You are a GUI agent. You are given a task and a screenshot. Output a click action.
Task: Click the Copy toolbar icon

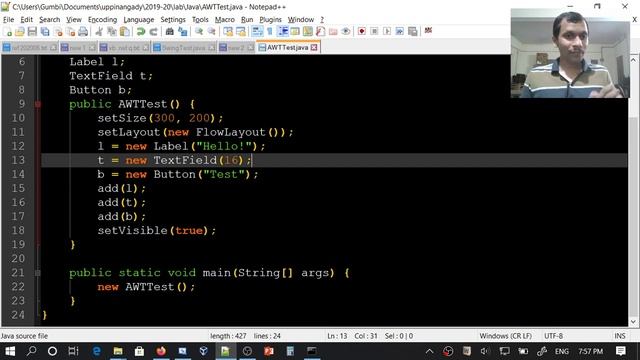pos(112,31)
